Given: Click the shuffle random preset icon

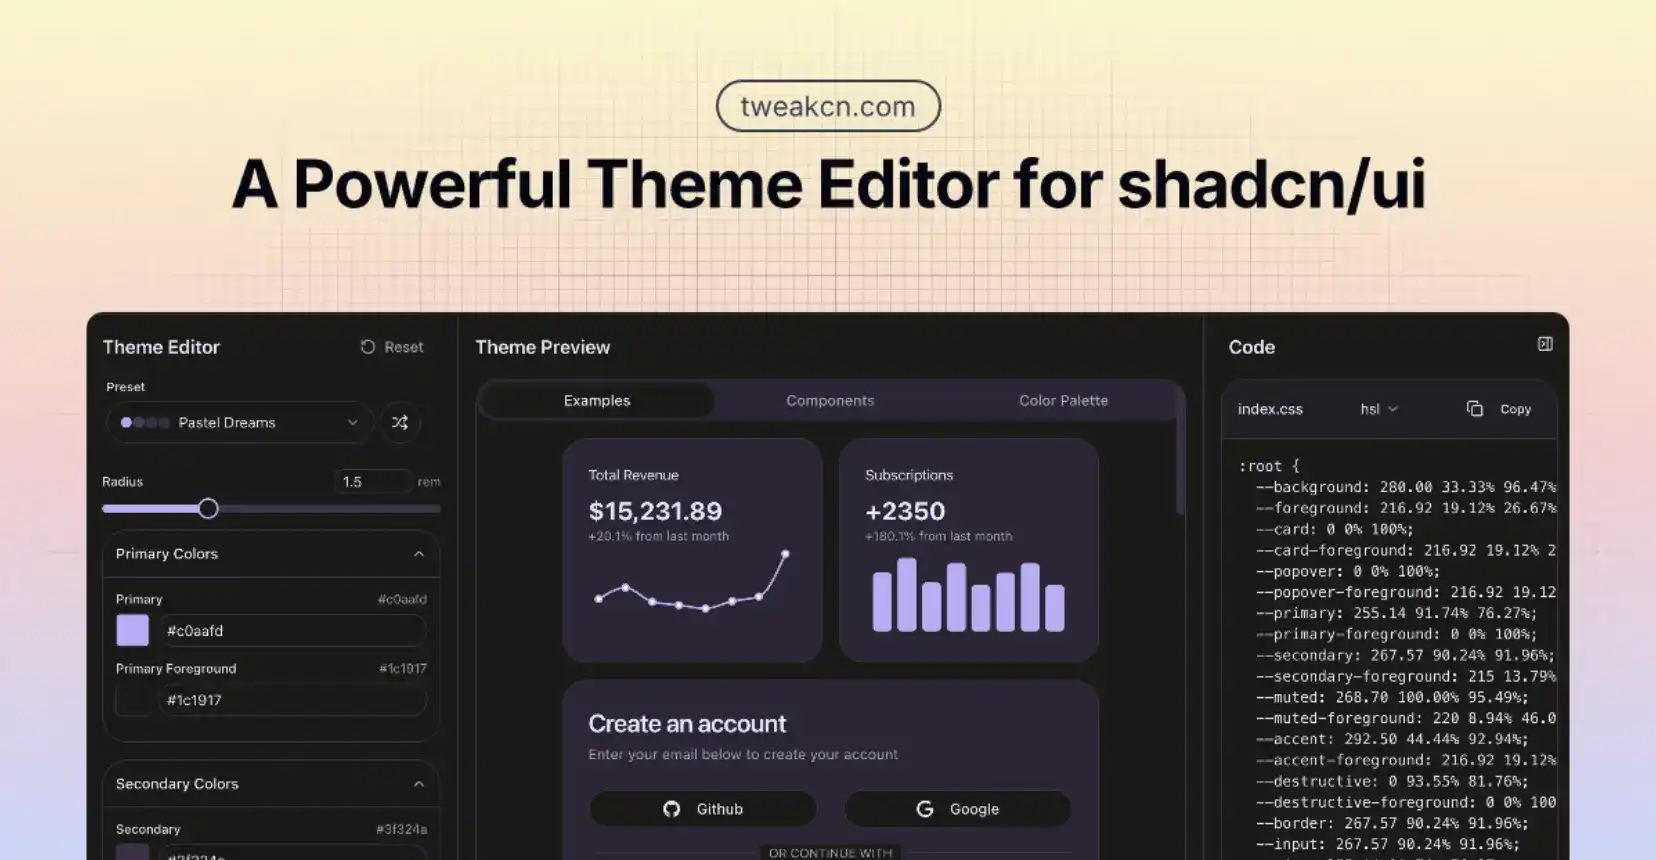Looking at the screenshot, I should (x=400, y=422).
